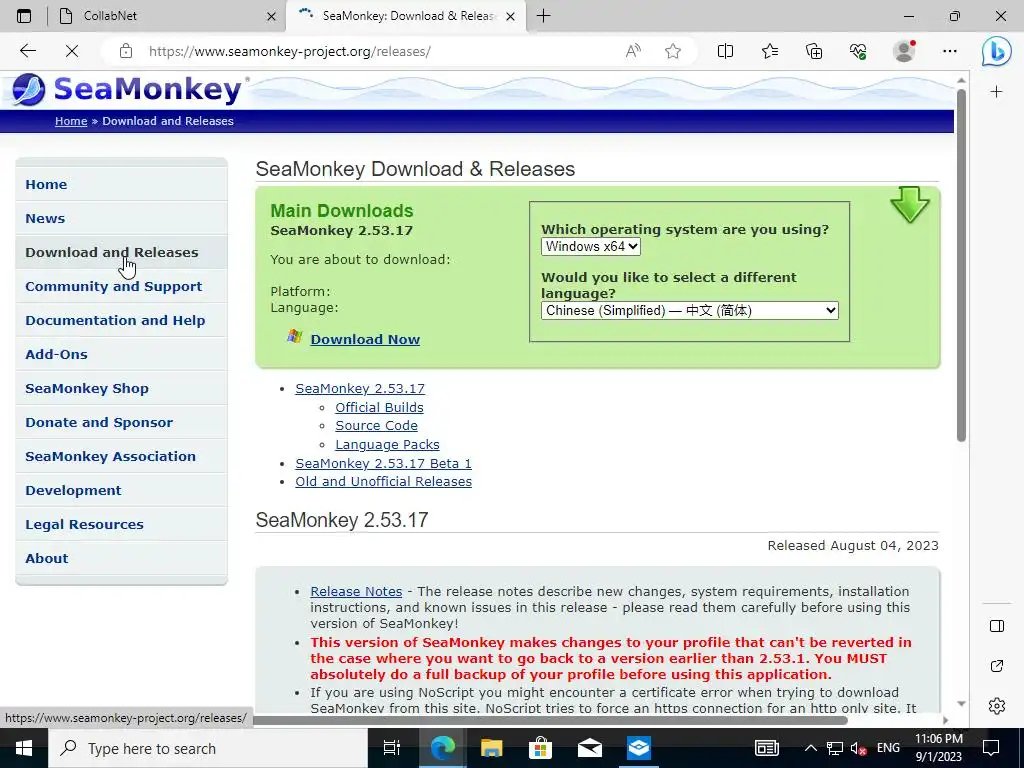Open Windows Start menu
The height and width of the screenshot is (768, 1024).
click(24, 748)
